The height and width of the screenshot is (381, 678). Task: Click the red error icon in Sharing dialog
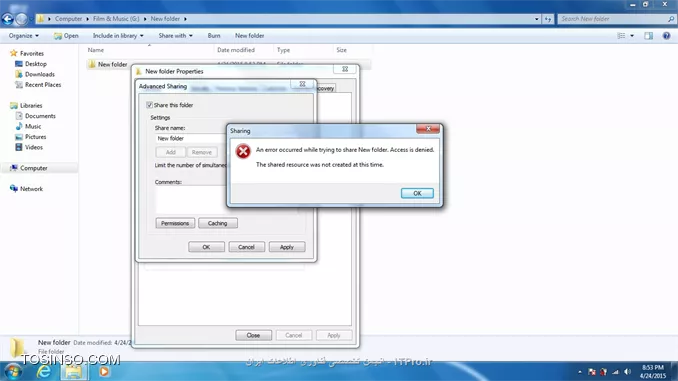click(x=243, y=151)
